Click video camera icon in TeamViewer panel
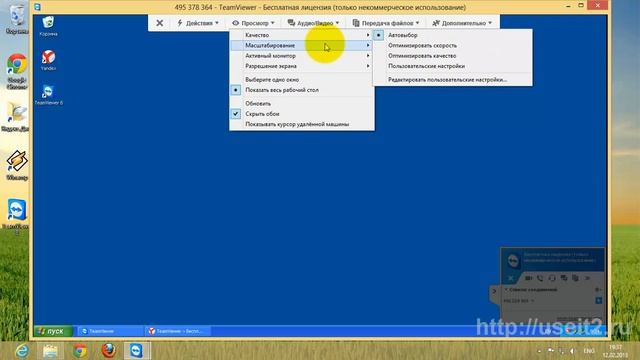 (x=528, y=278)
